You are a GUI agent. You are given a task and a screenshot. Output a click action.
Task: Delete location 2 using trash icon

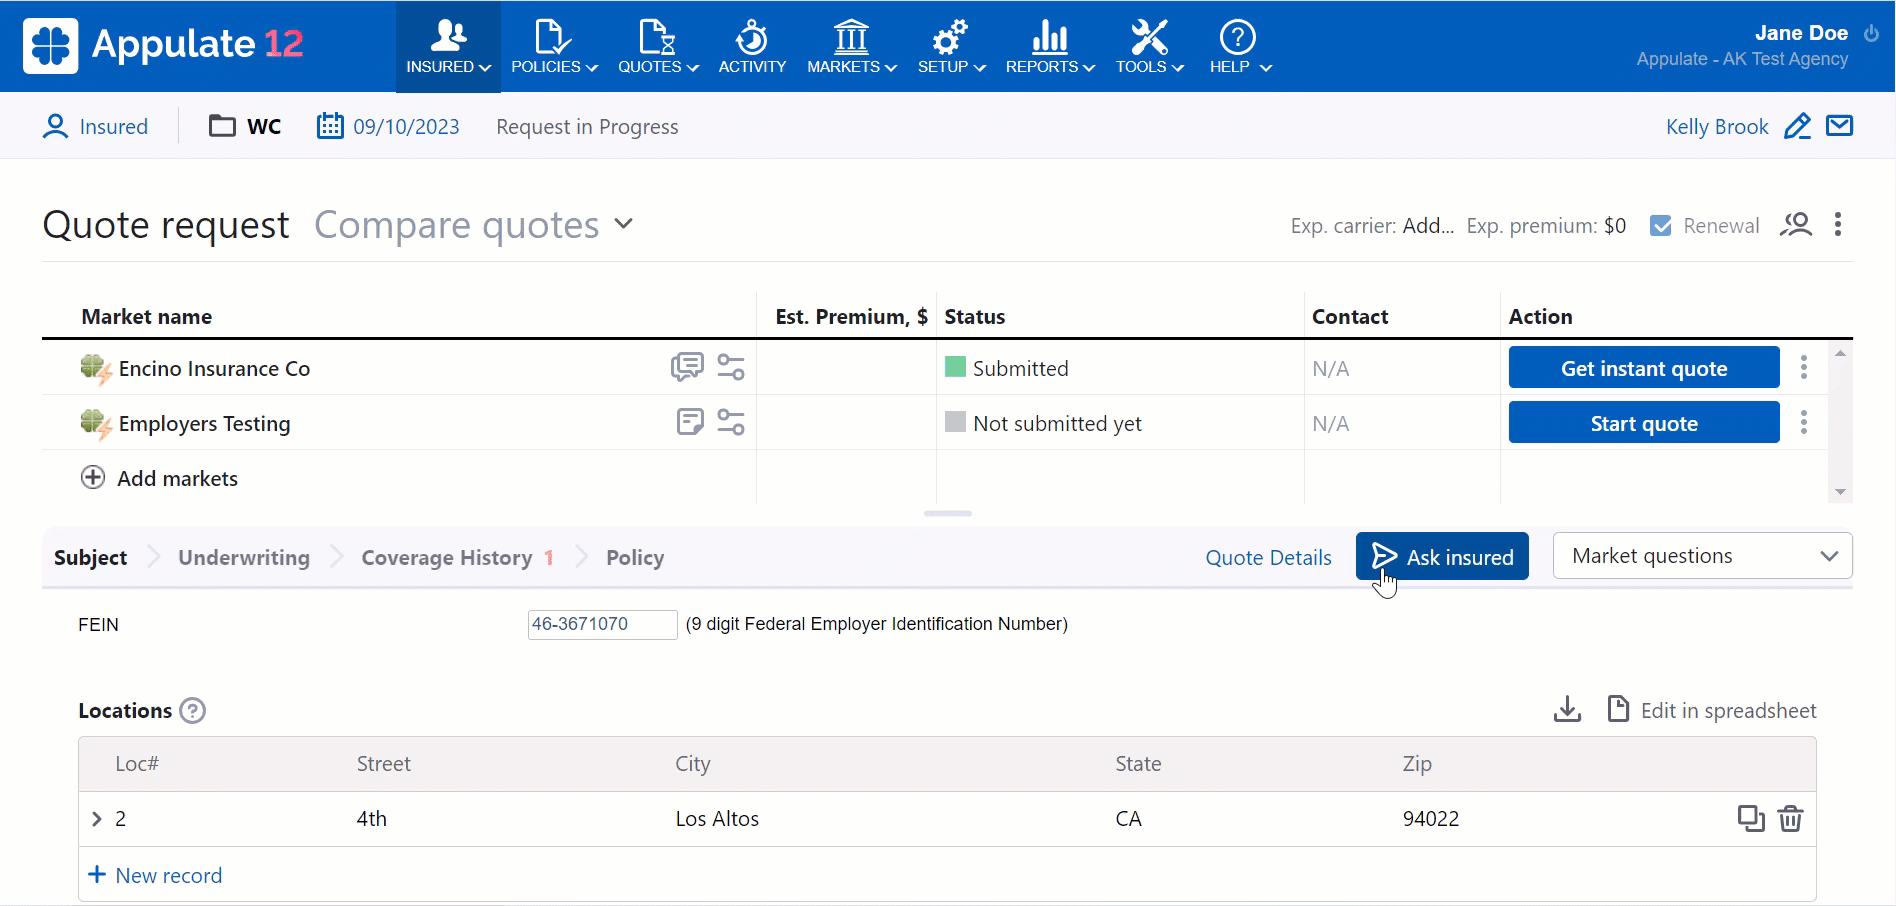tap(1790, 819)
